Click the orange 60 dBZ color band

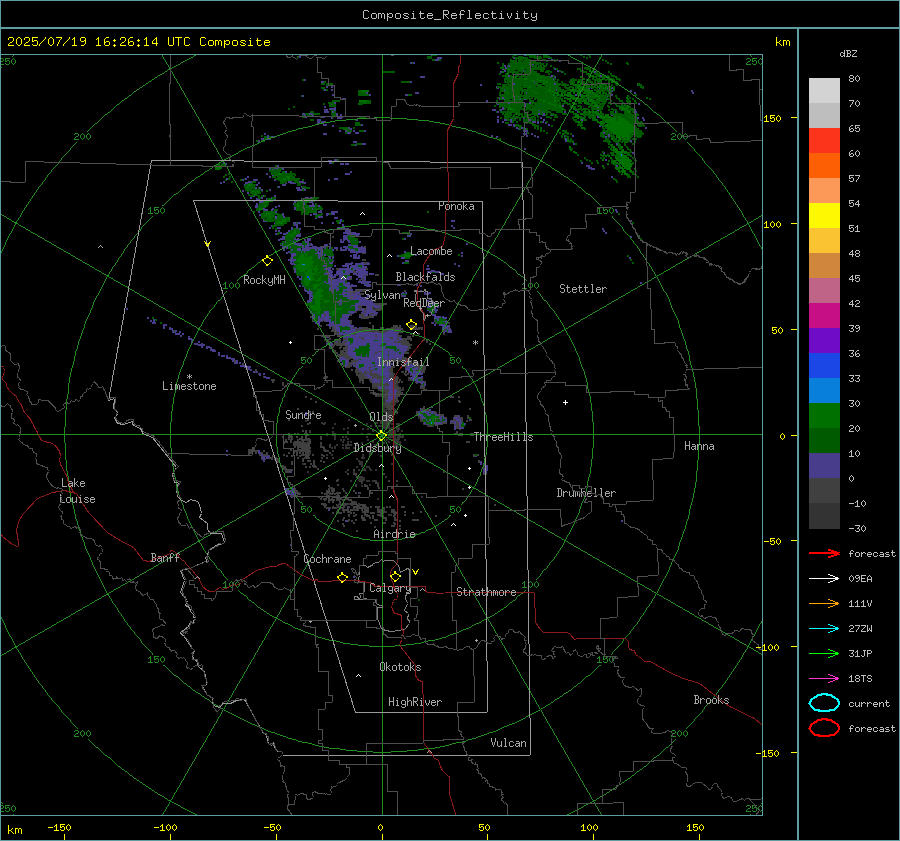point(824,165)
